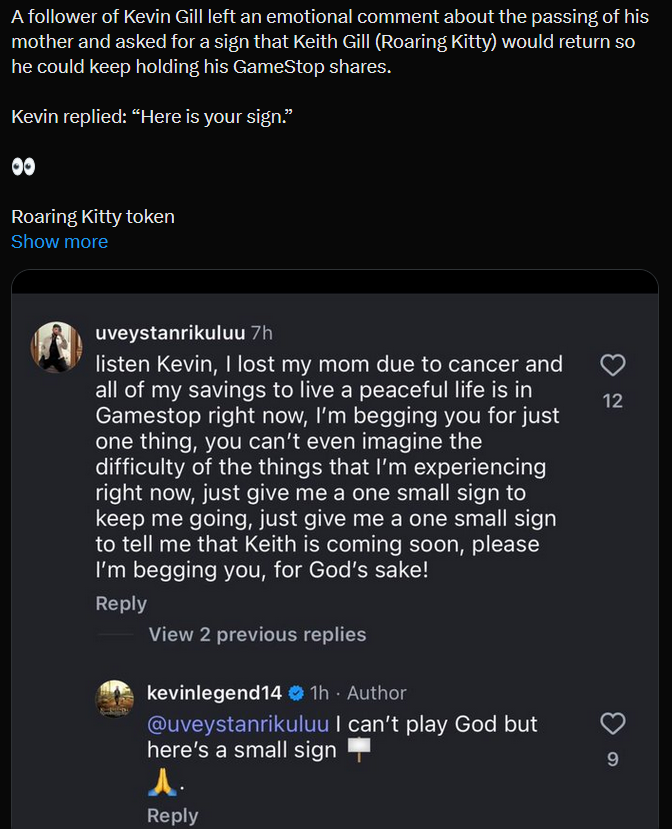Click the placard sign emoji in the reply
The height and width of the screenshot is (829, 672).
coord(359,750)
